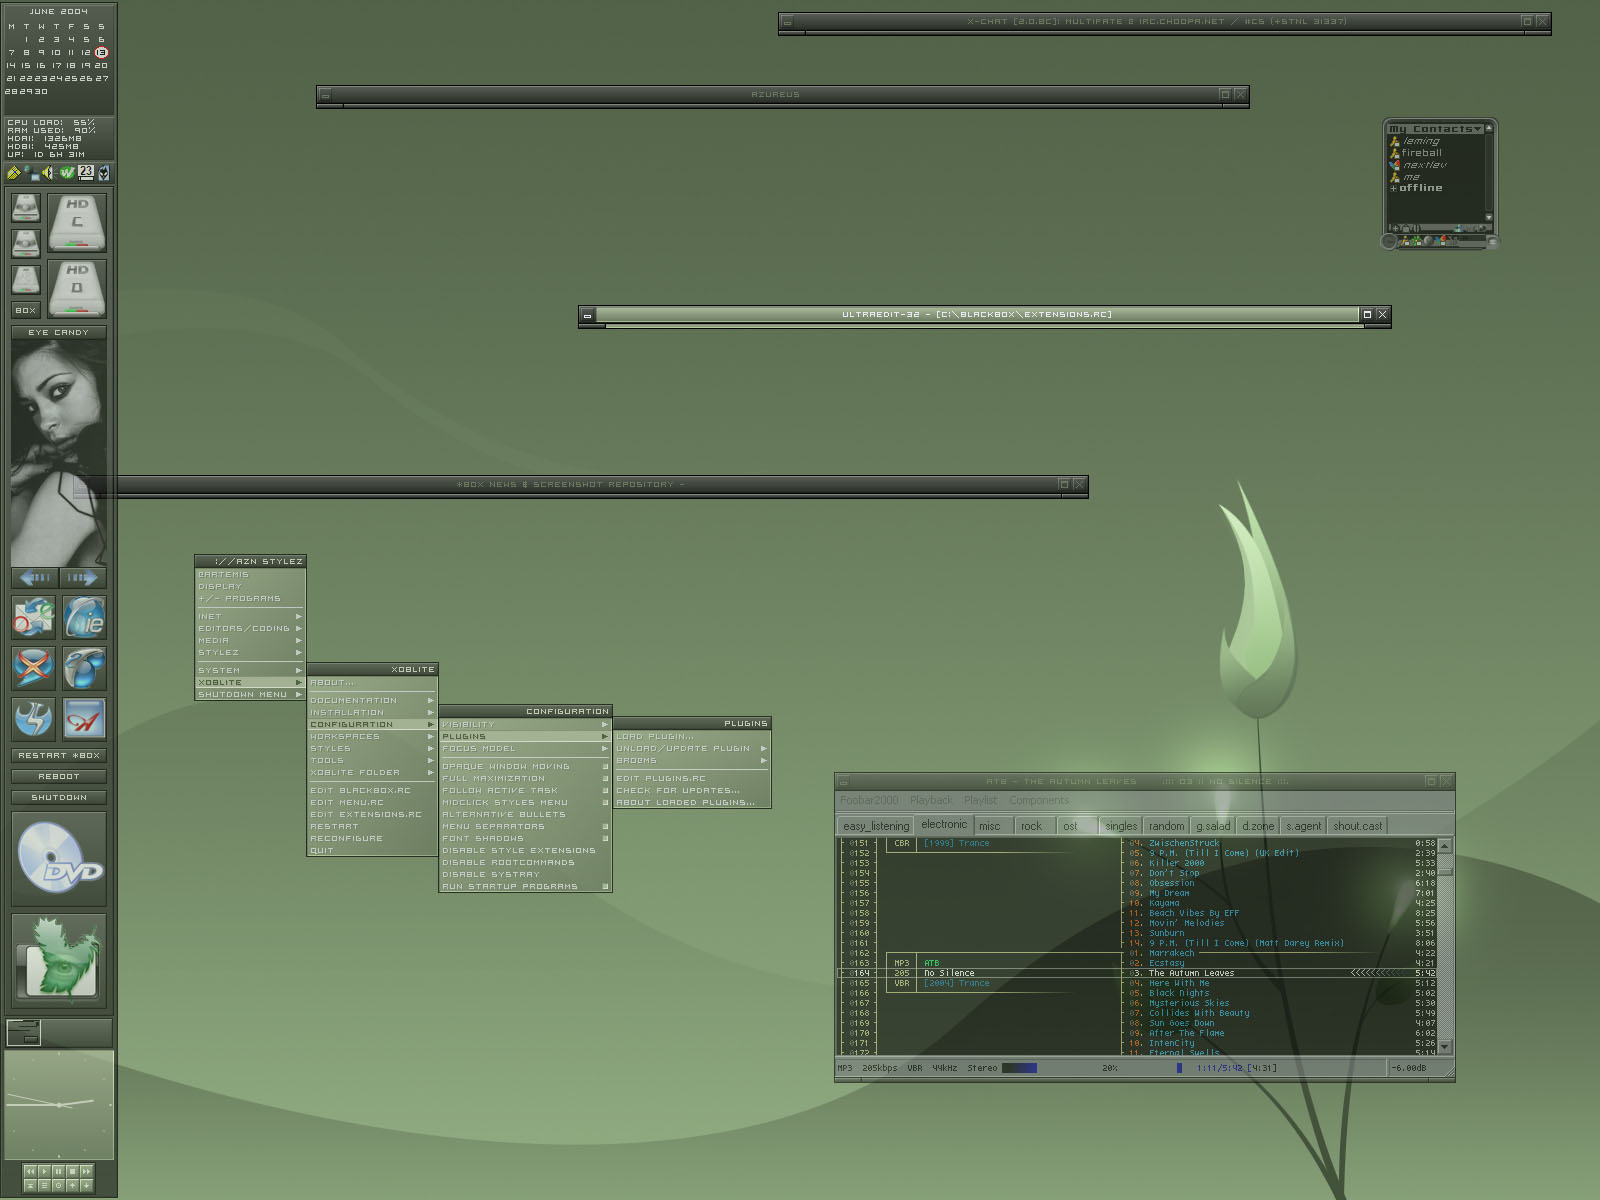The image size is (1600, 1200).
Task: Click the Restart *Box button
Action: click(59, 755)
